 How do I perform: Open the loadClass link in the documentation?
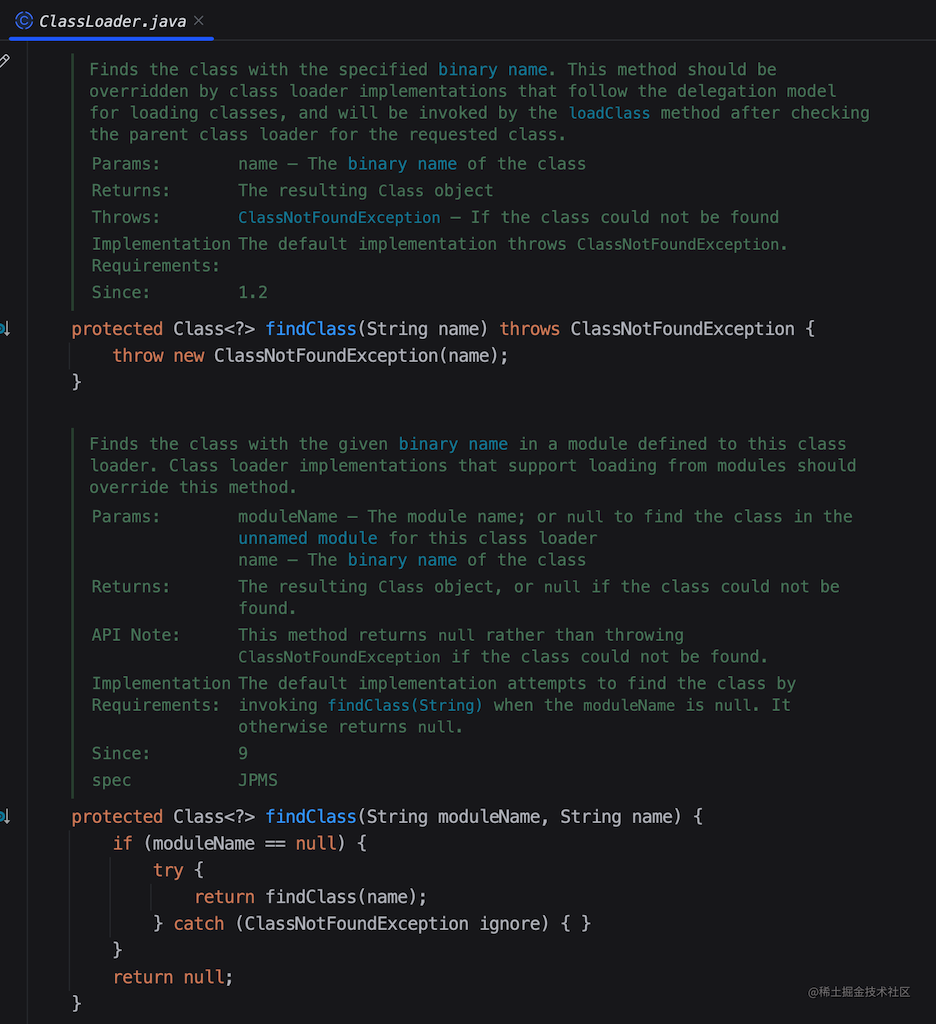[x=609, y=113]
